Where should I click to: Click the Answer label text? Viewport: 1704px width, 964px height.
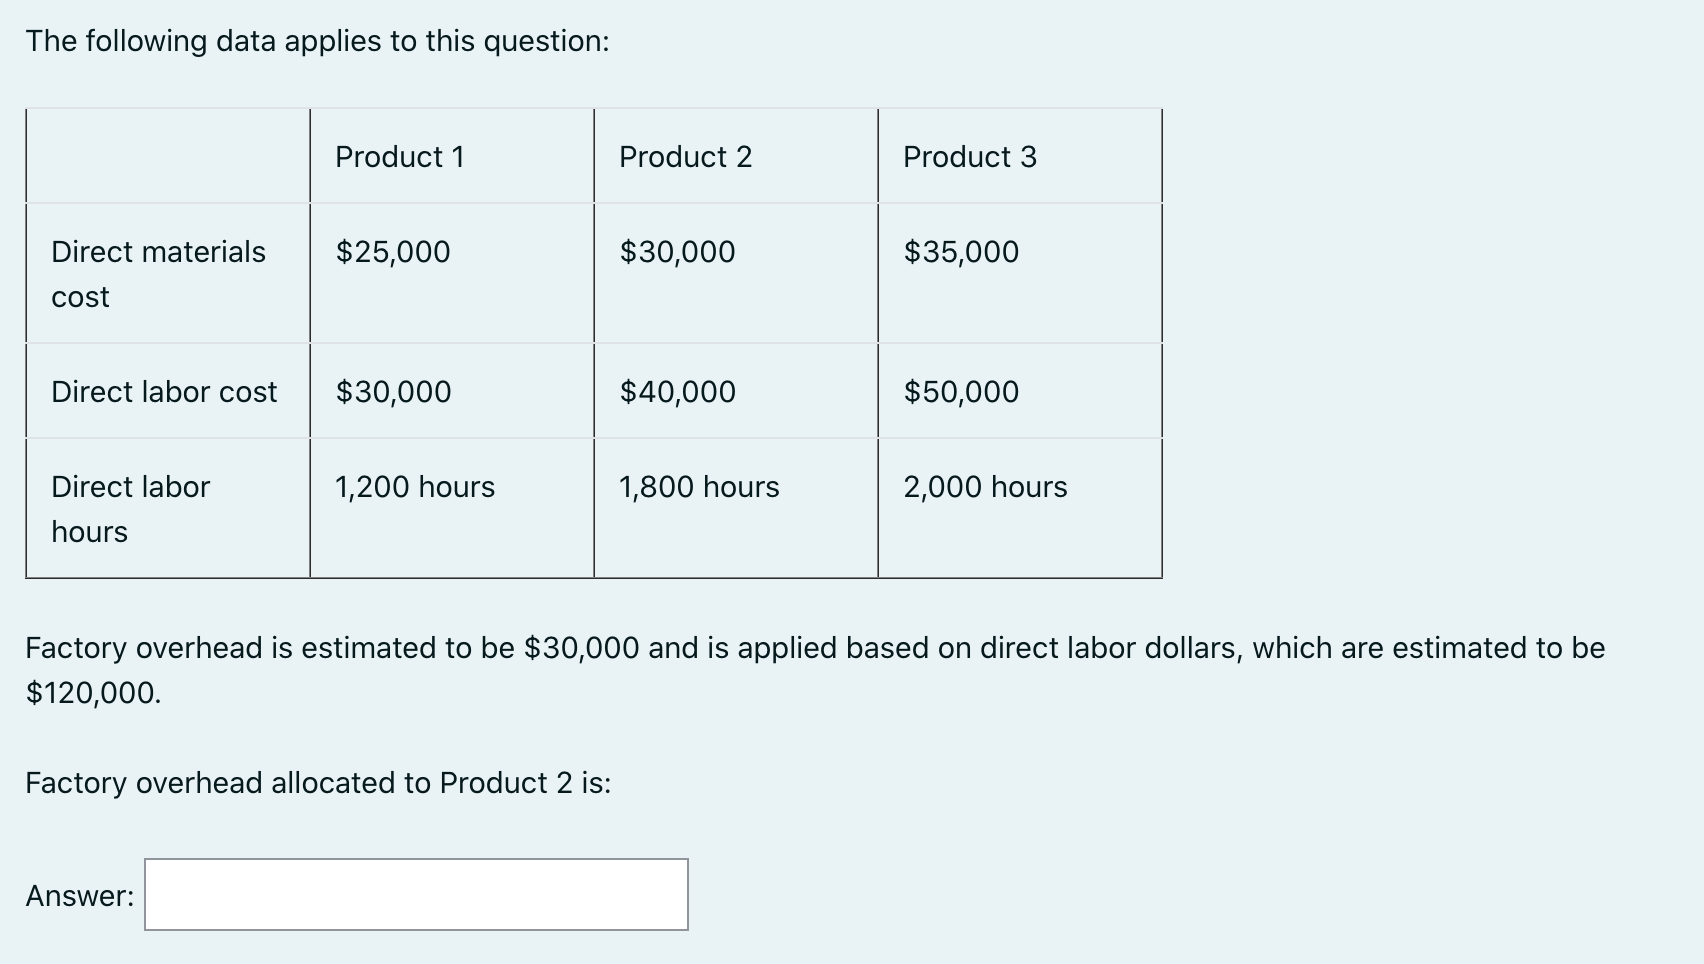[x=80, y=895]
